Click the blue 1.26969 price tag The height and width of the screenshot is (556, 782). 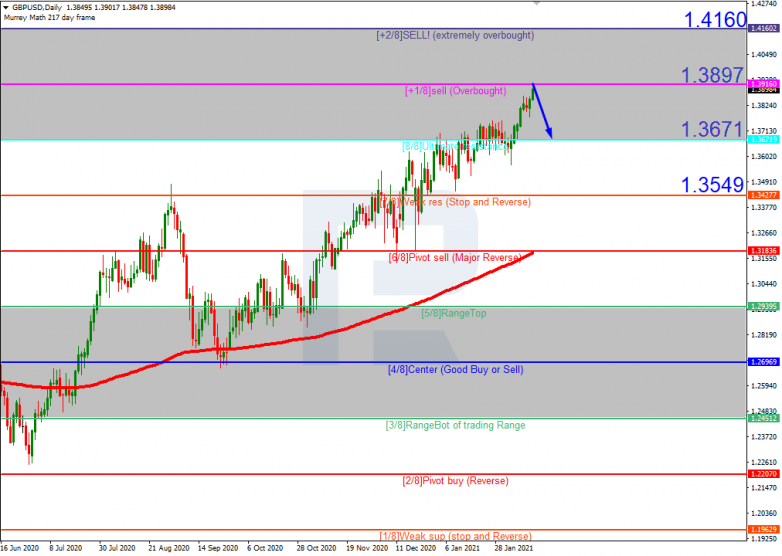(x=764, y=362)
